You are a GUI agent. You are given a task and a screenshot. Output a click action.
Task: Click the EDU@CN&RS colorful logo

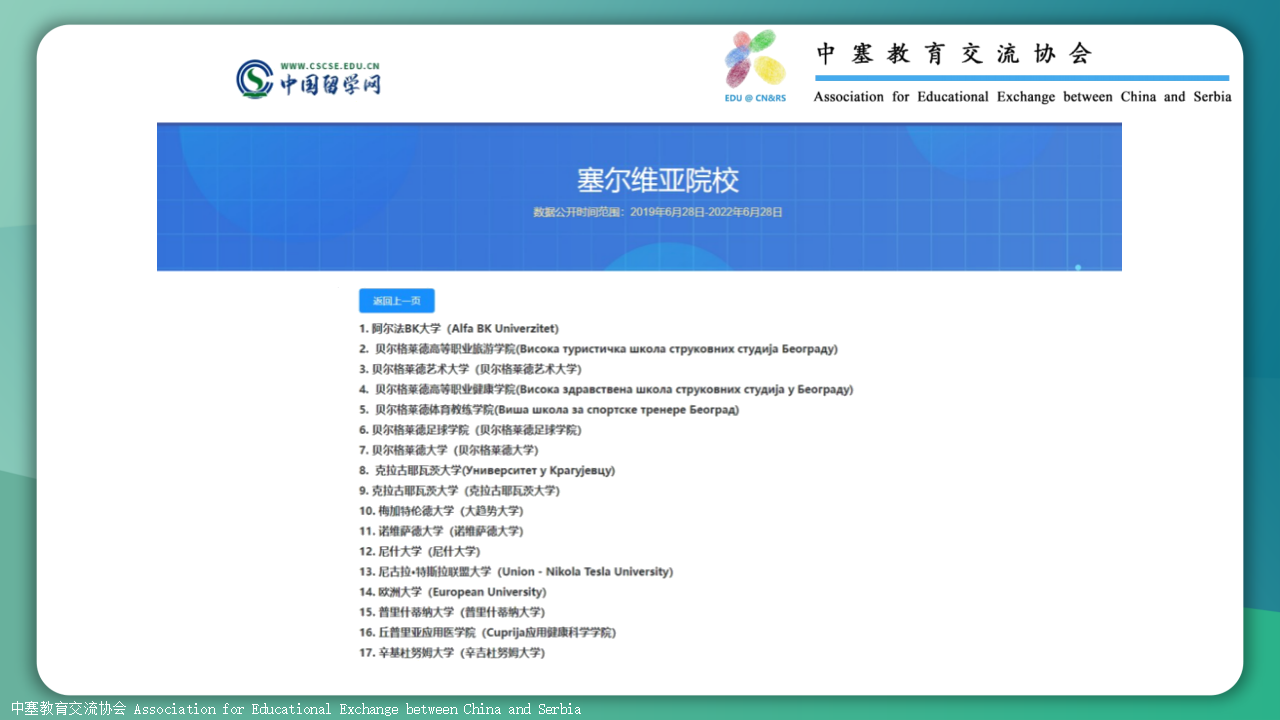[x=756, y=66]
